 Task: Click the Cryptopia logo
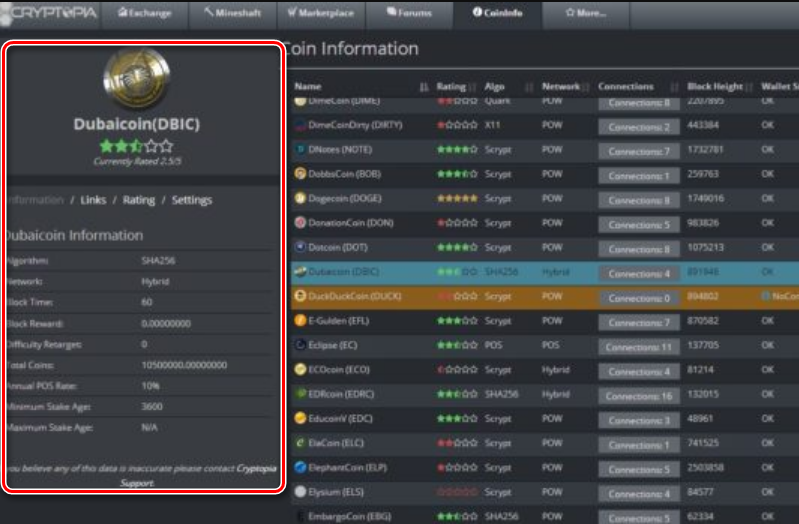[x=50, y=13]
